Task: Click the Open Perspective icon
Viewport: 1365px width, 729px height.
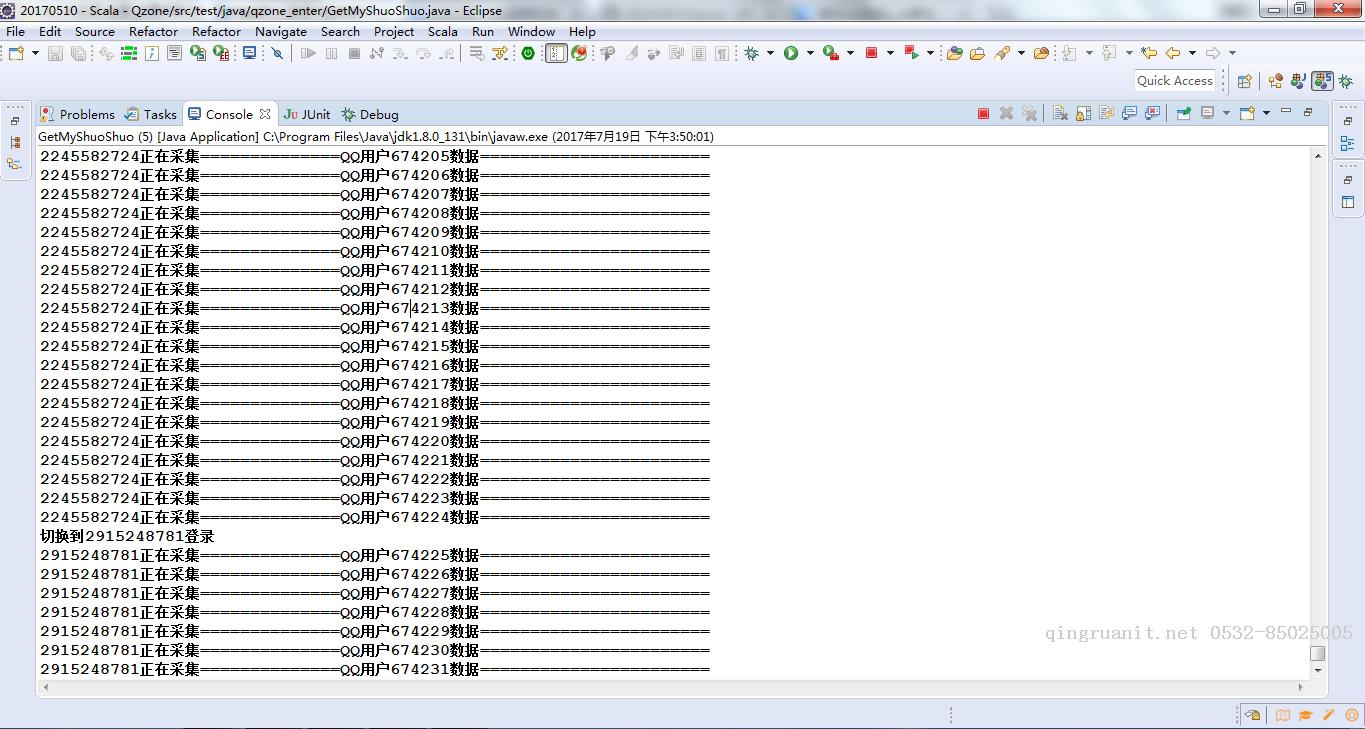Action: point(1244,81)
